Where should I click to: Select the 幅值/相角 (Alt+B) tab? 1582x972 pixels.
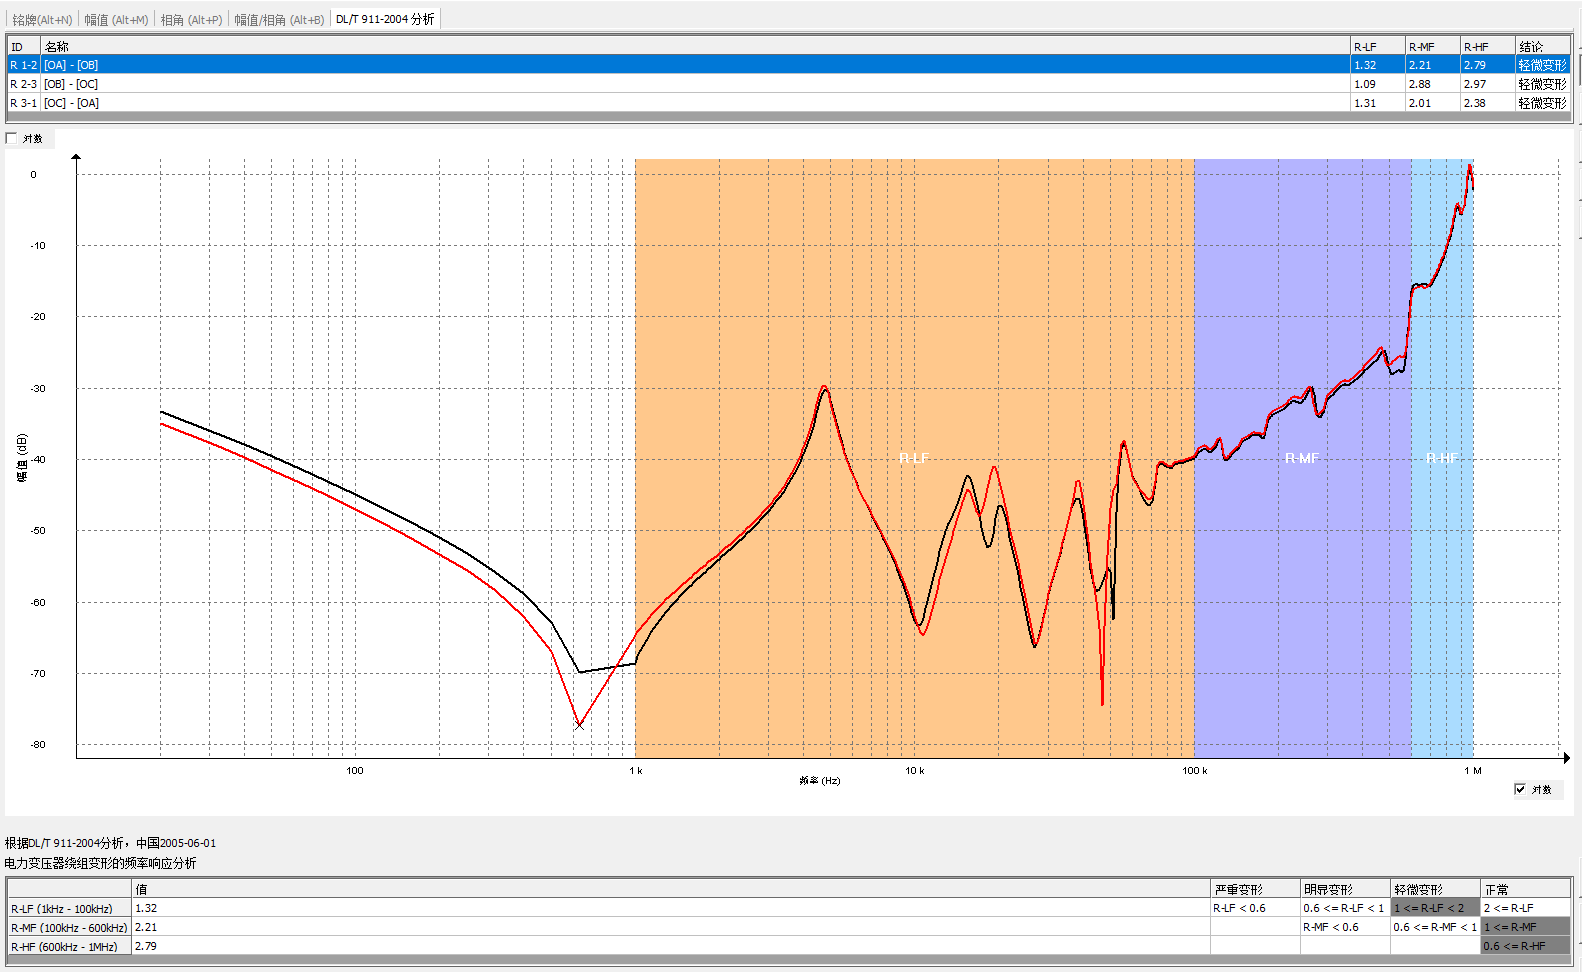[279, 20]
